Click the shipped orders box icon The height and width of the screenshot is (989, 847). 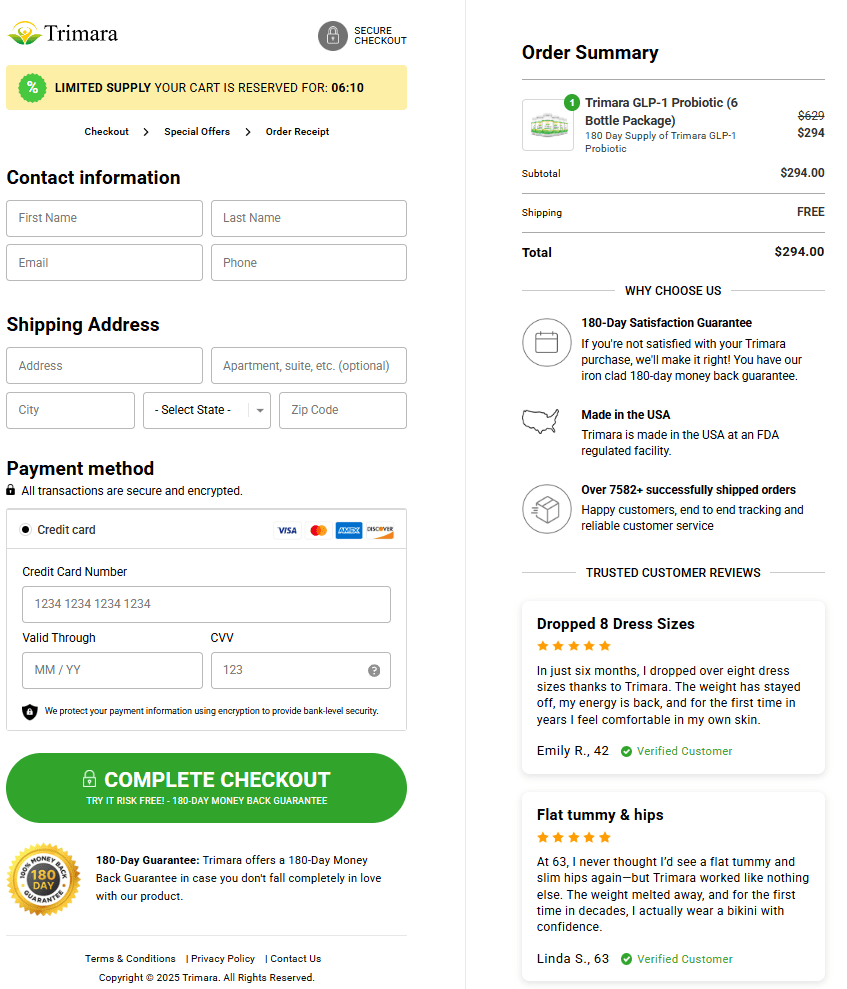coord(547,509)
